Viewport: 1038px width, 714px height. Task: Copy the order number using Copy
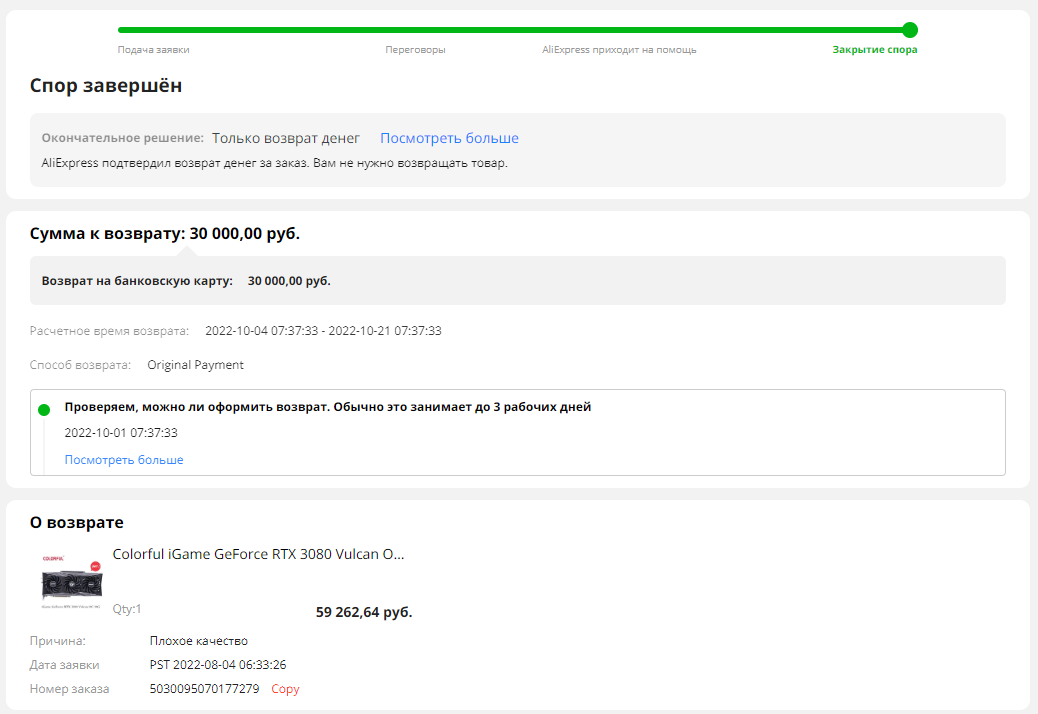[x=284, y=688]
